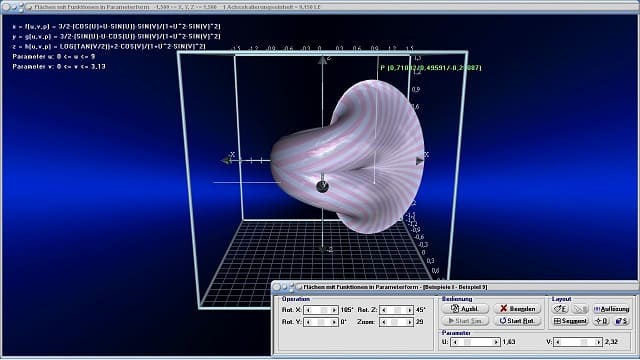Screen dimensions: 640x360
Task: Decrease Rot. X with left arrow
Action: (x=308, y=310)
